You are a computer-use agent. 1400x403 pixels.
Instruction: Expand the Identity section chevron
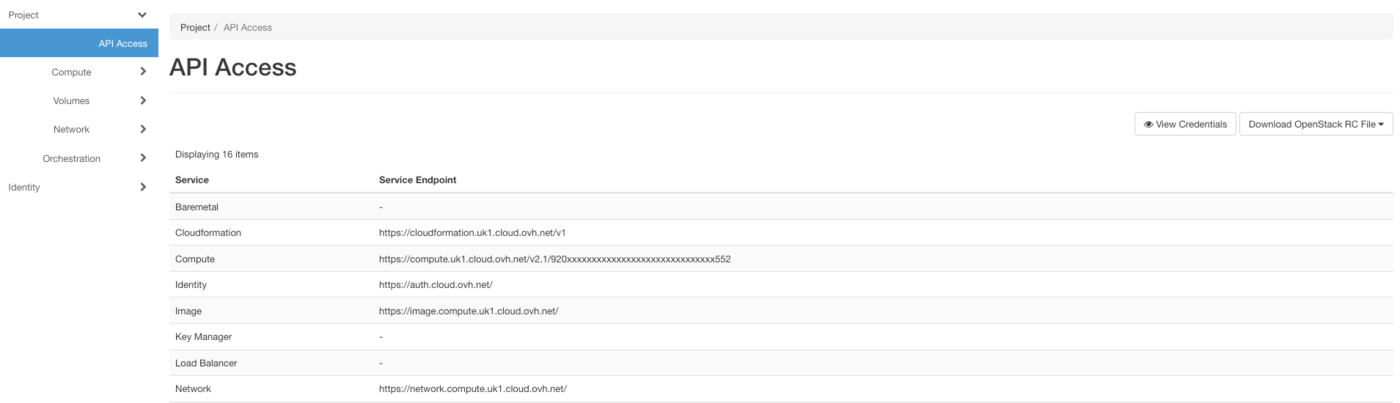click(143, 187)
